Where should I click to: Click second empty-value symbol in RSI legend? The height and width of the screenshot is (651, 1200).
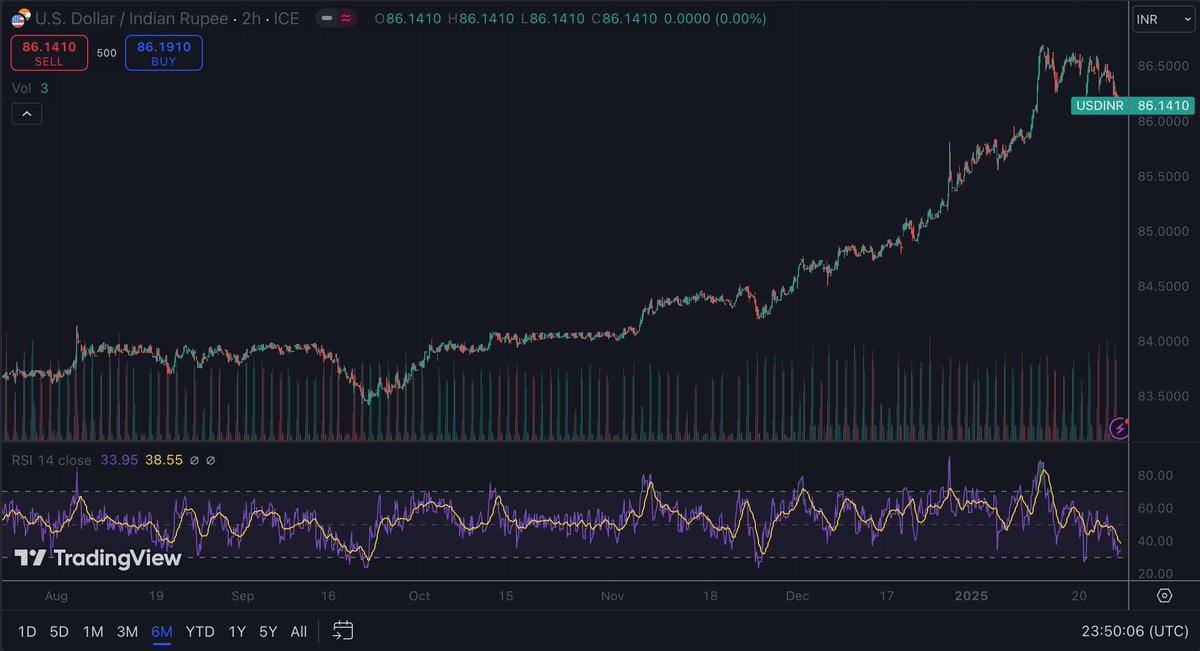point(211,460)
